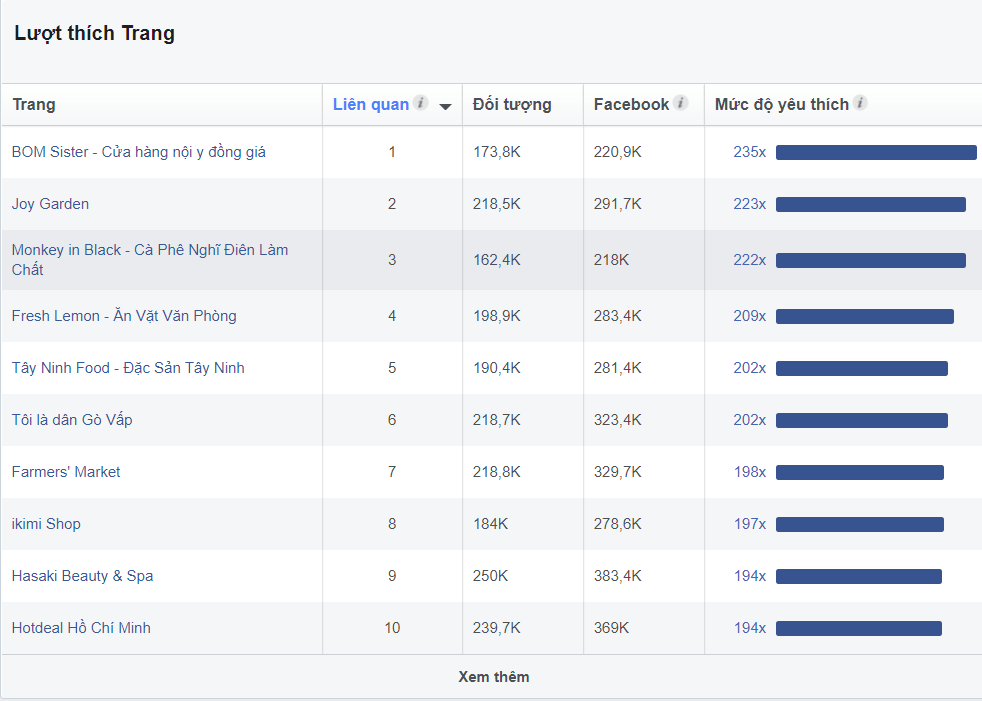
Task: Click Facebook value 283,4K
Action: (618, 316)
